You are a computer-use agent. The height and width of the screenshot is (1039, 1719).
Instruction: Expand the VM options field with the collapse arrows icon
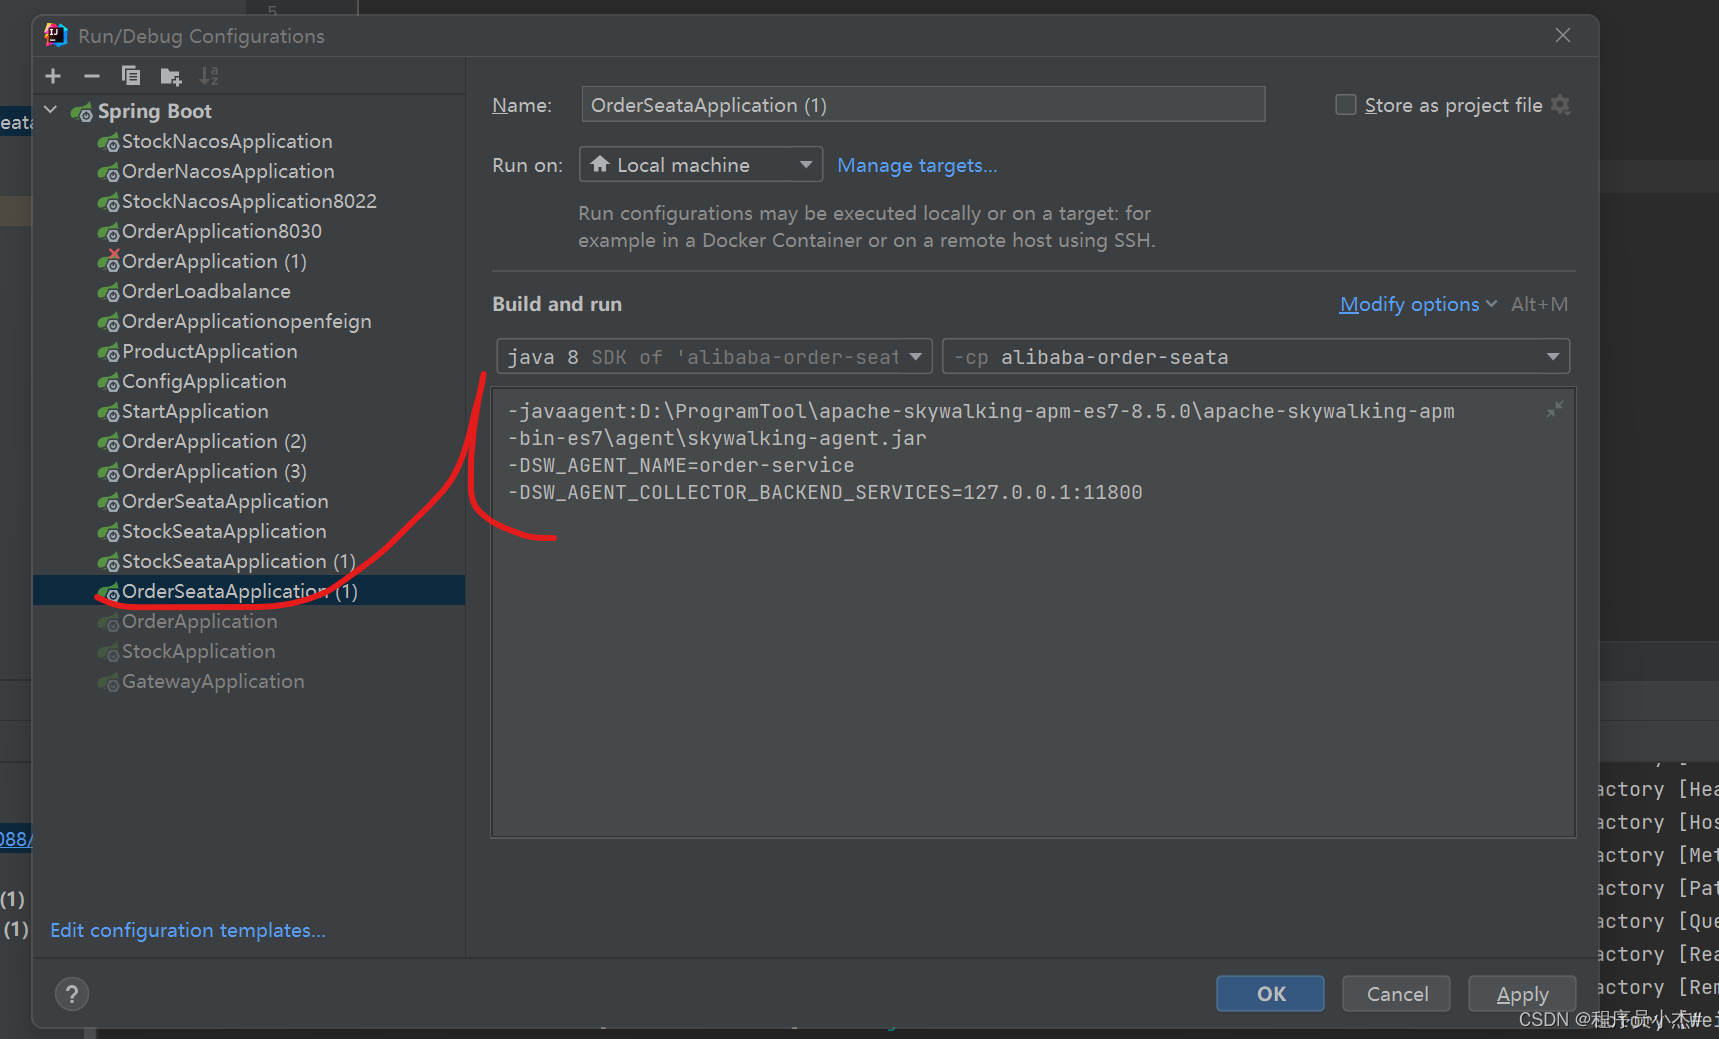click(x=1555, y=410)
